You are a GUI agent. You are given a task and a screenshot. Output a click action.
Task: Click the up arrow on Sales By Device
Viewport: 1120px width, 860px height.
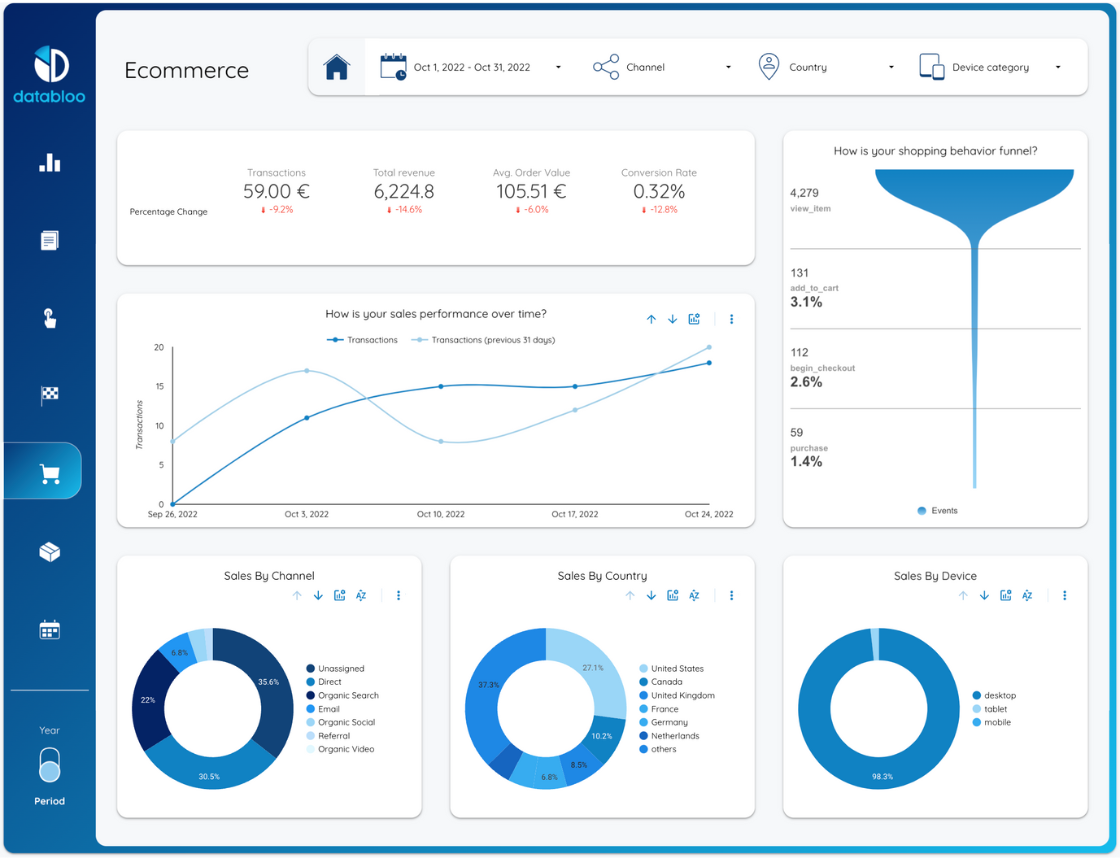[x=962, y=595]
